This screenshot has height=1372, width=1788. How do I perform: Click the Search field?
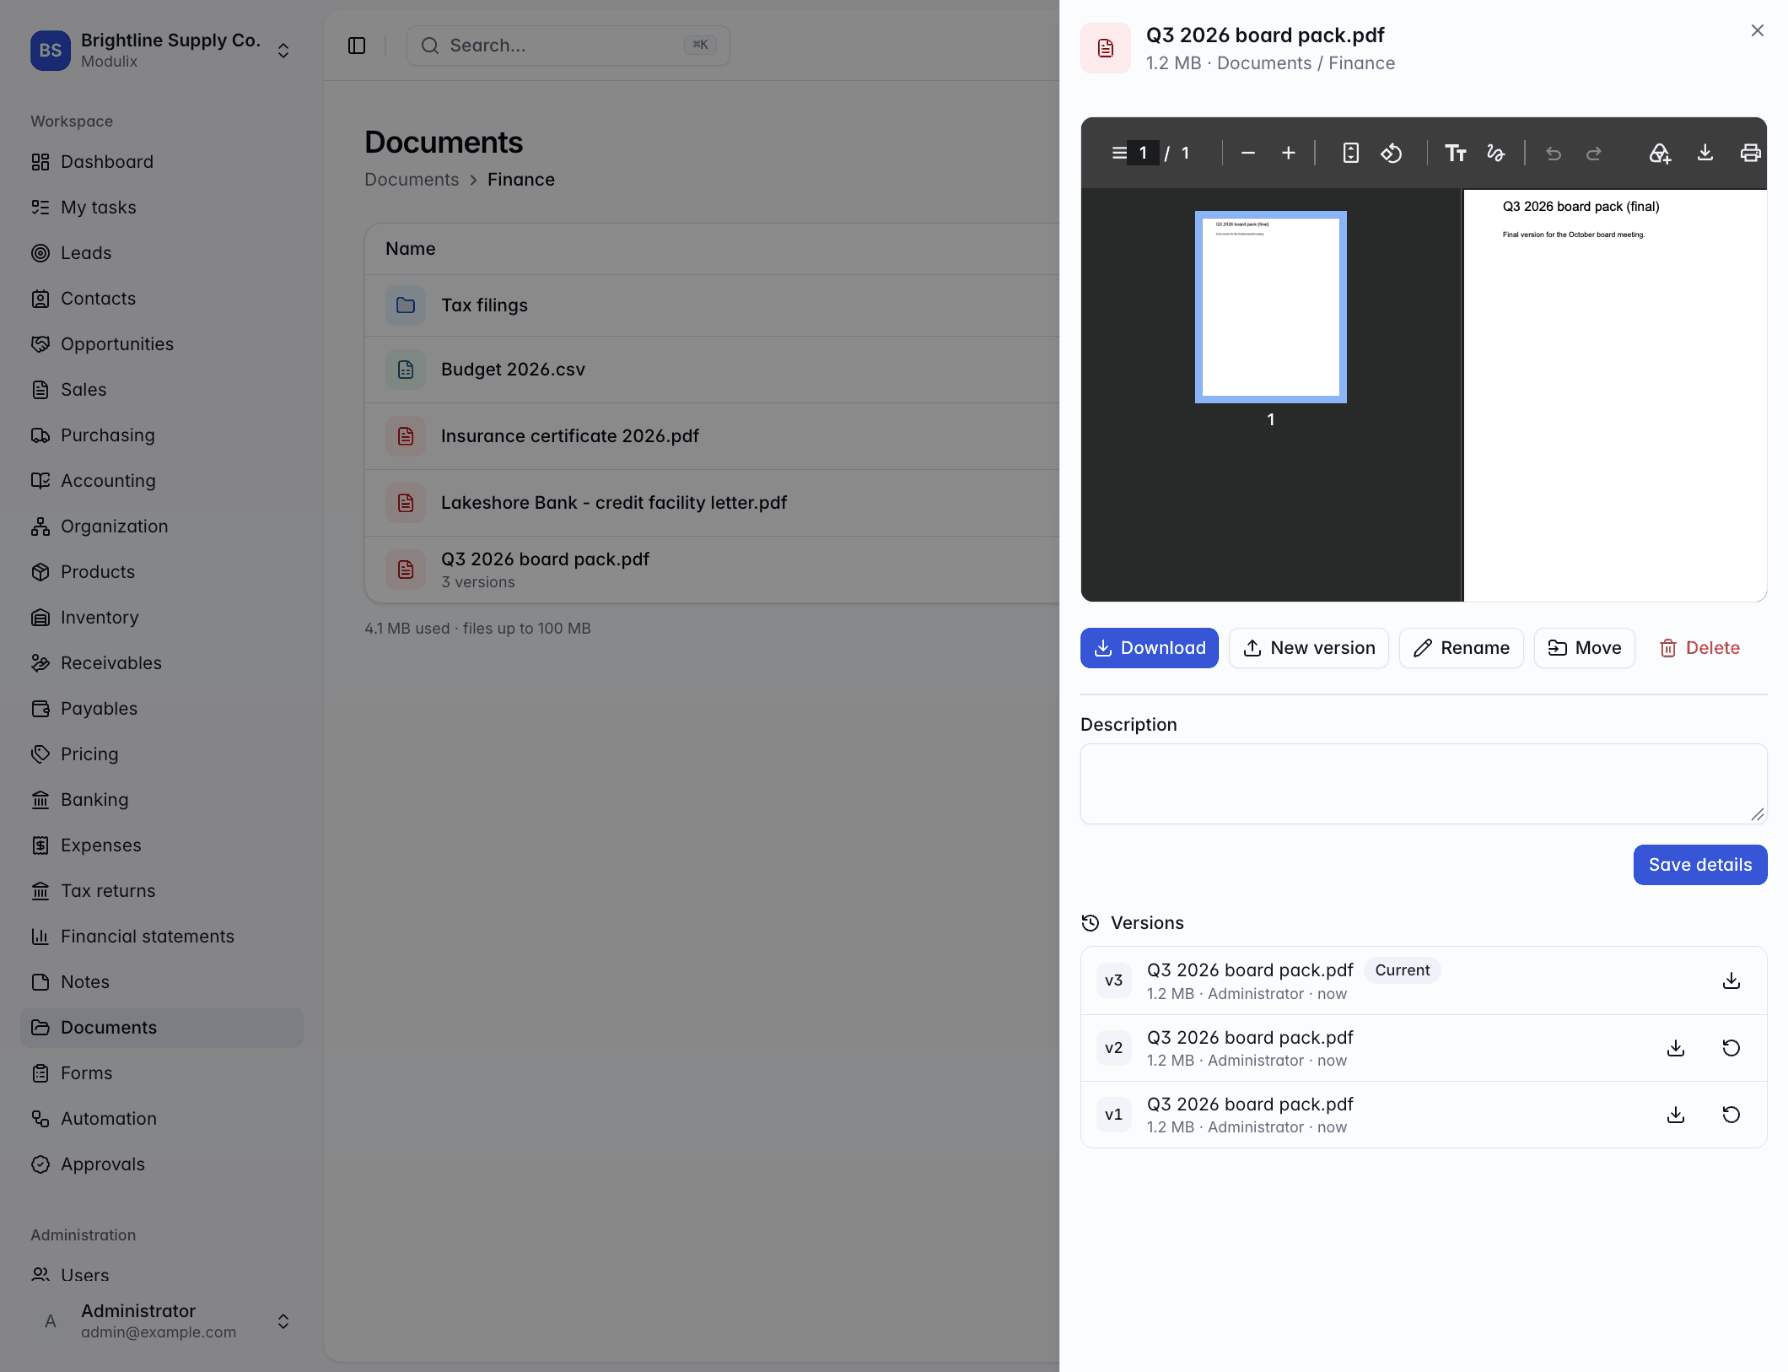click(x=568, y=46)
